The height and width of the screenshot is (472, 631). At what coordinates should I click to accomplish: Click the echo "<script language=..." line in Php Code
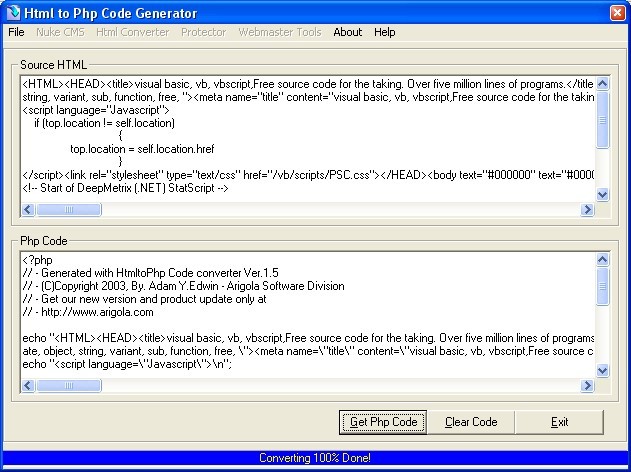pyautogui.click(x=127, y=364)
